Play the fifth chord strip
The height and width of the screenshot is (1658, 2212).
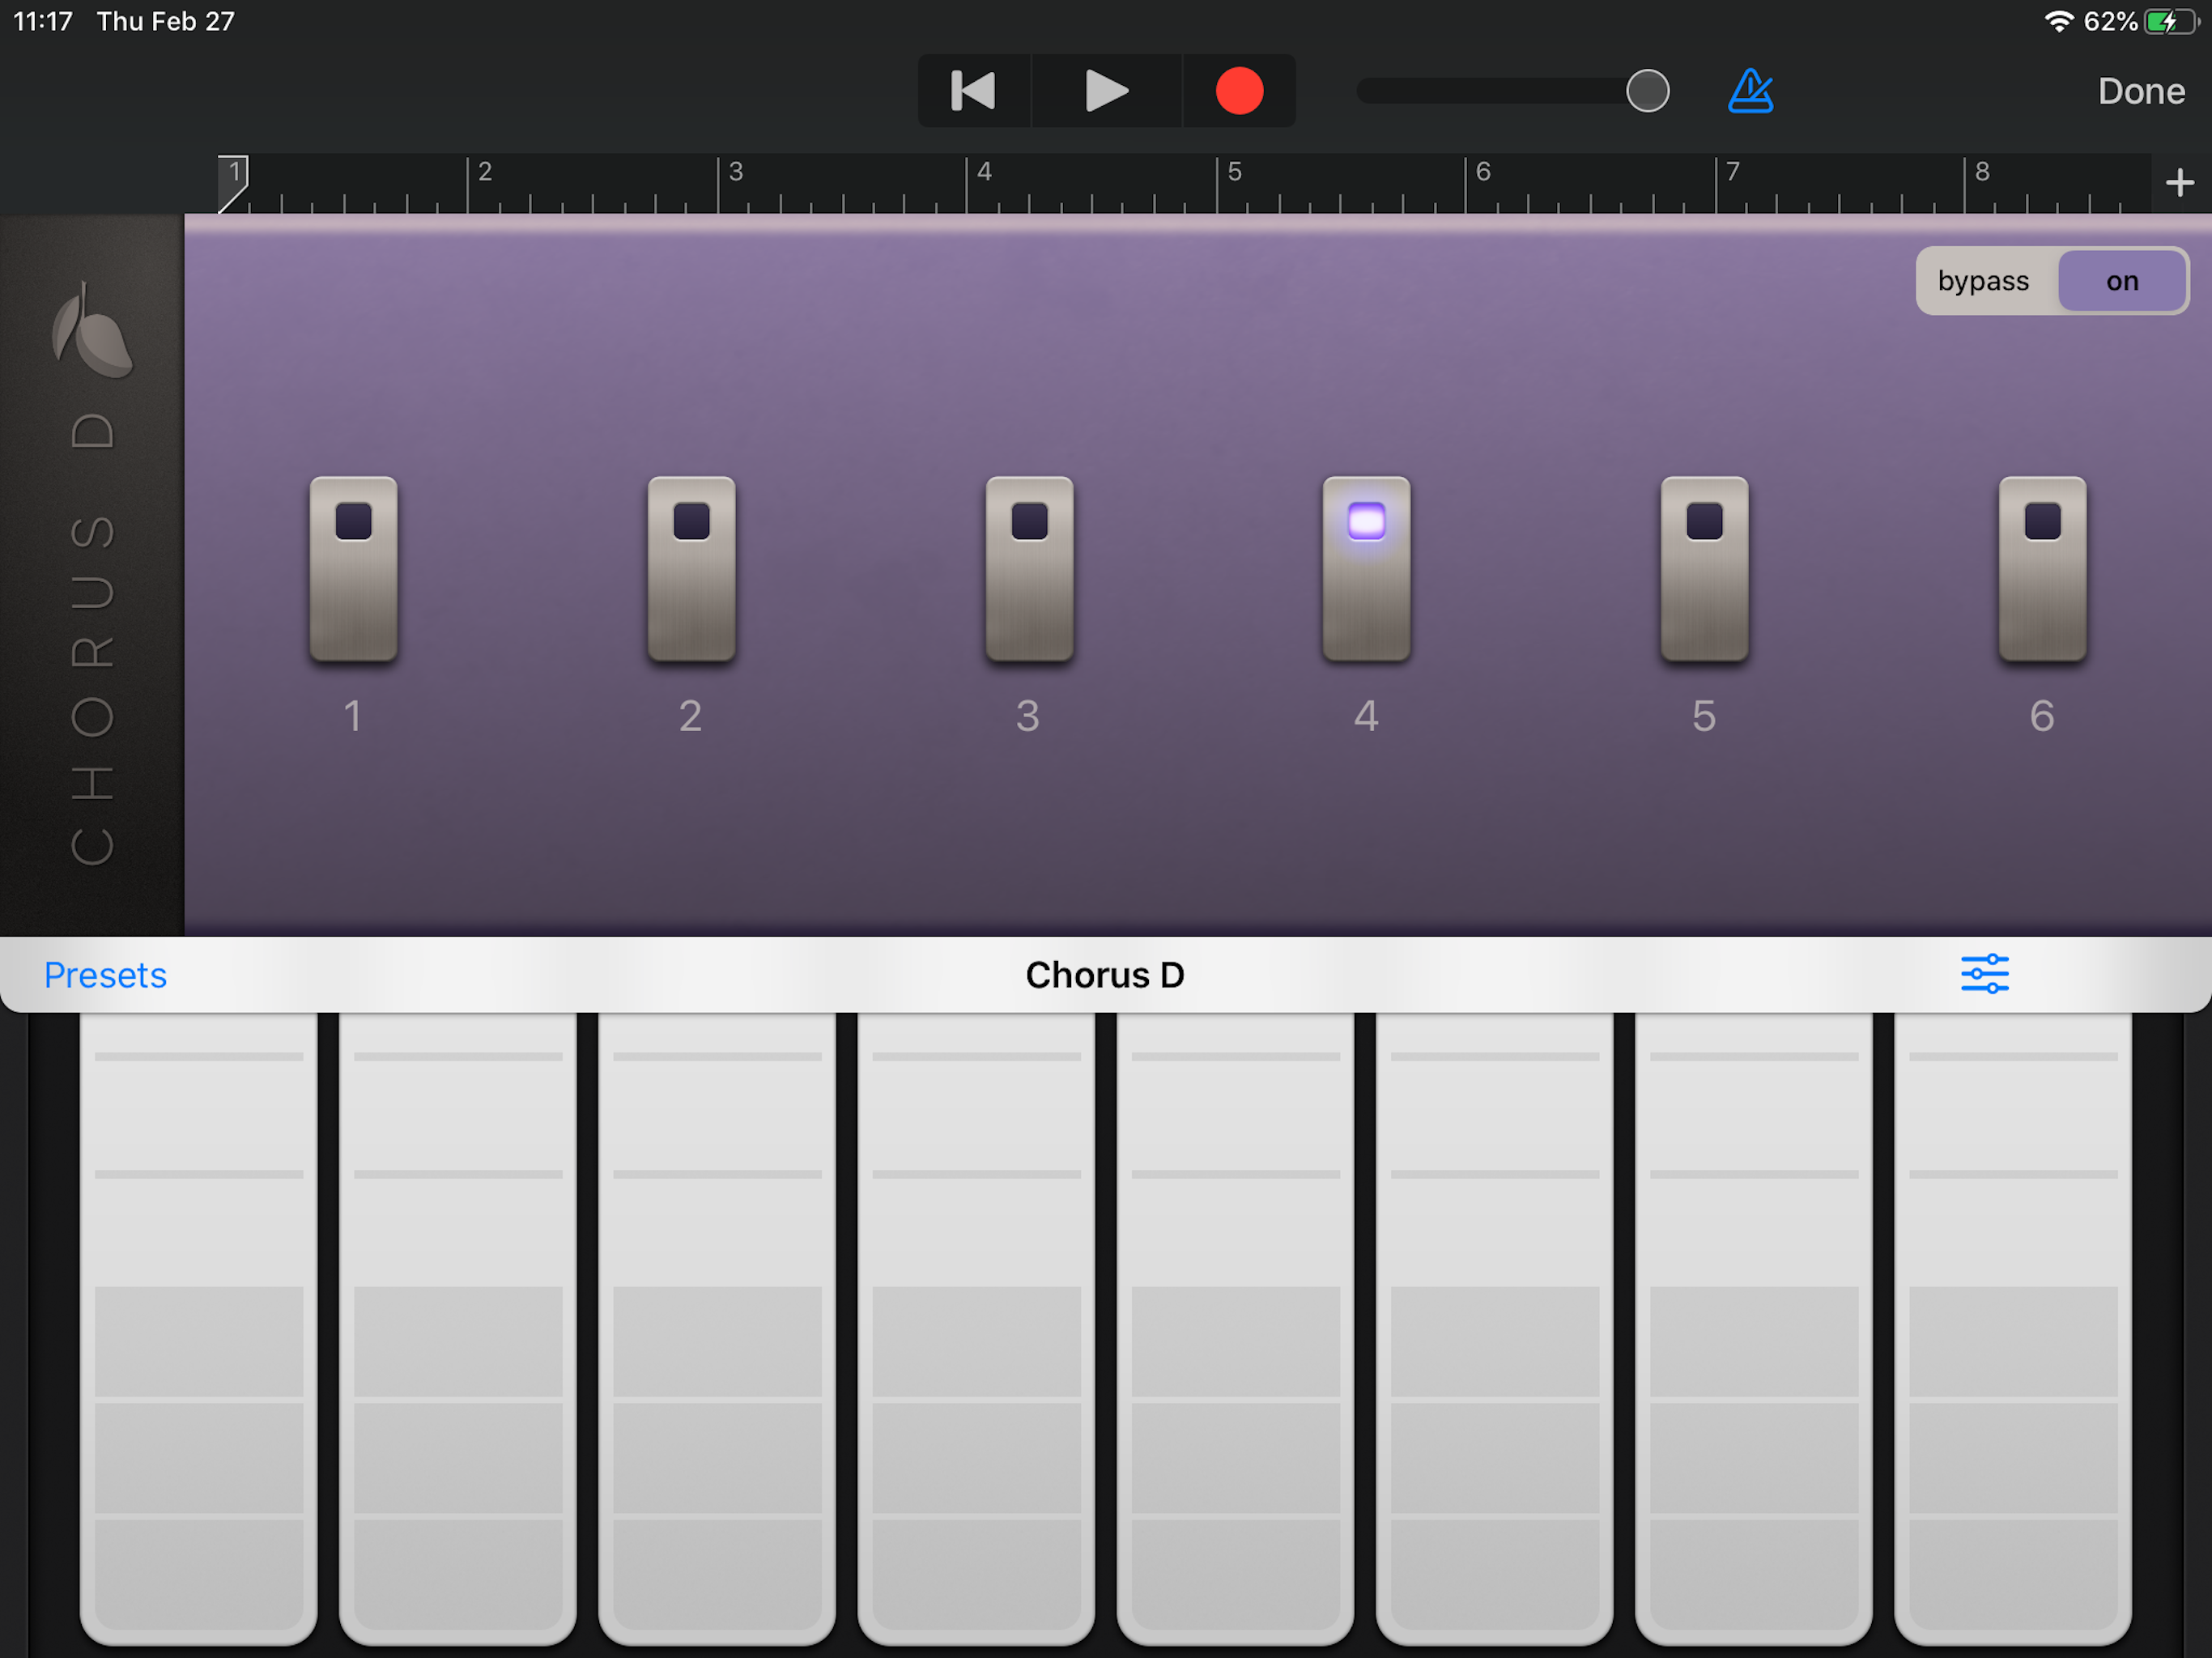(x=1235, y=1328)
